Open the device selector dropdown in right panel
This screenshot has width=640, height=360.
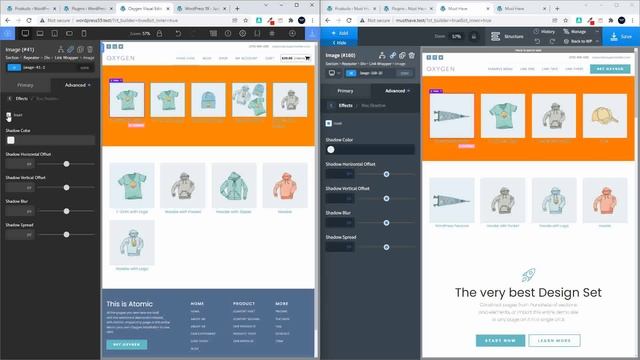click(x=334, y=73)
